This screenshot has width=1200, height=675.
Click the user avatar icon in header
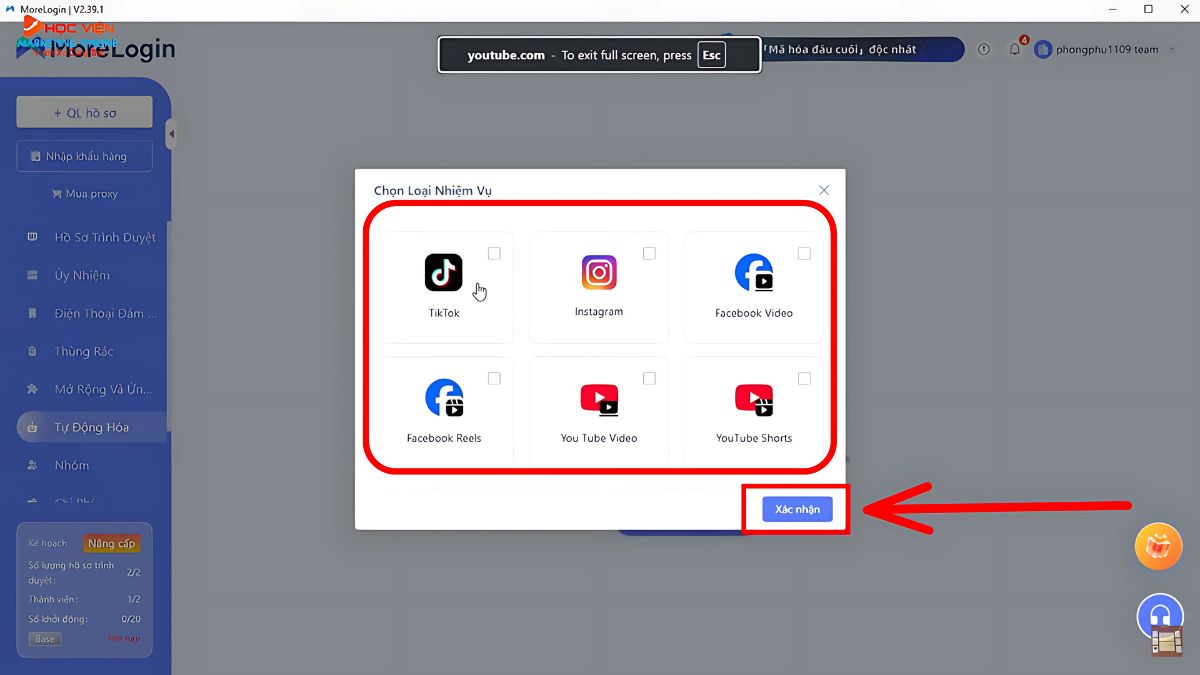point(1043,49)
